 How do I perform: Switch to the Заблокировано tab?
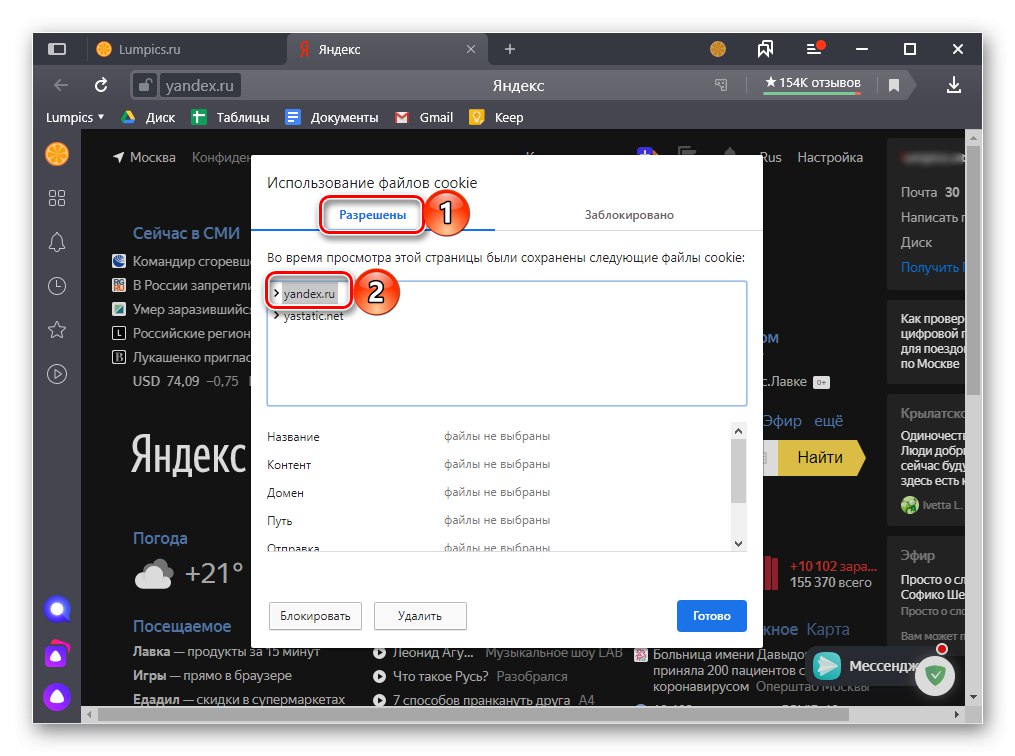[630, 214]
